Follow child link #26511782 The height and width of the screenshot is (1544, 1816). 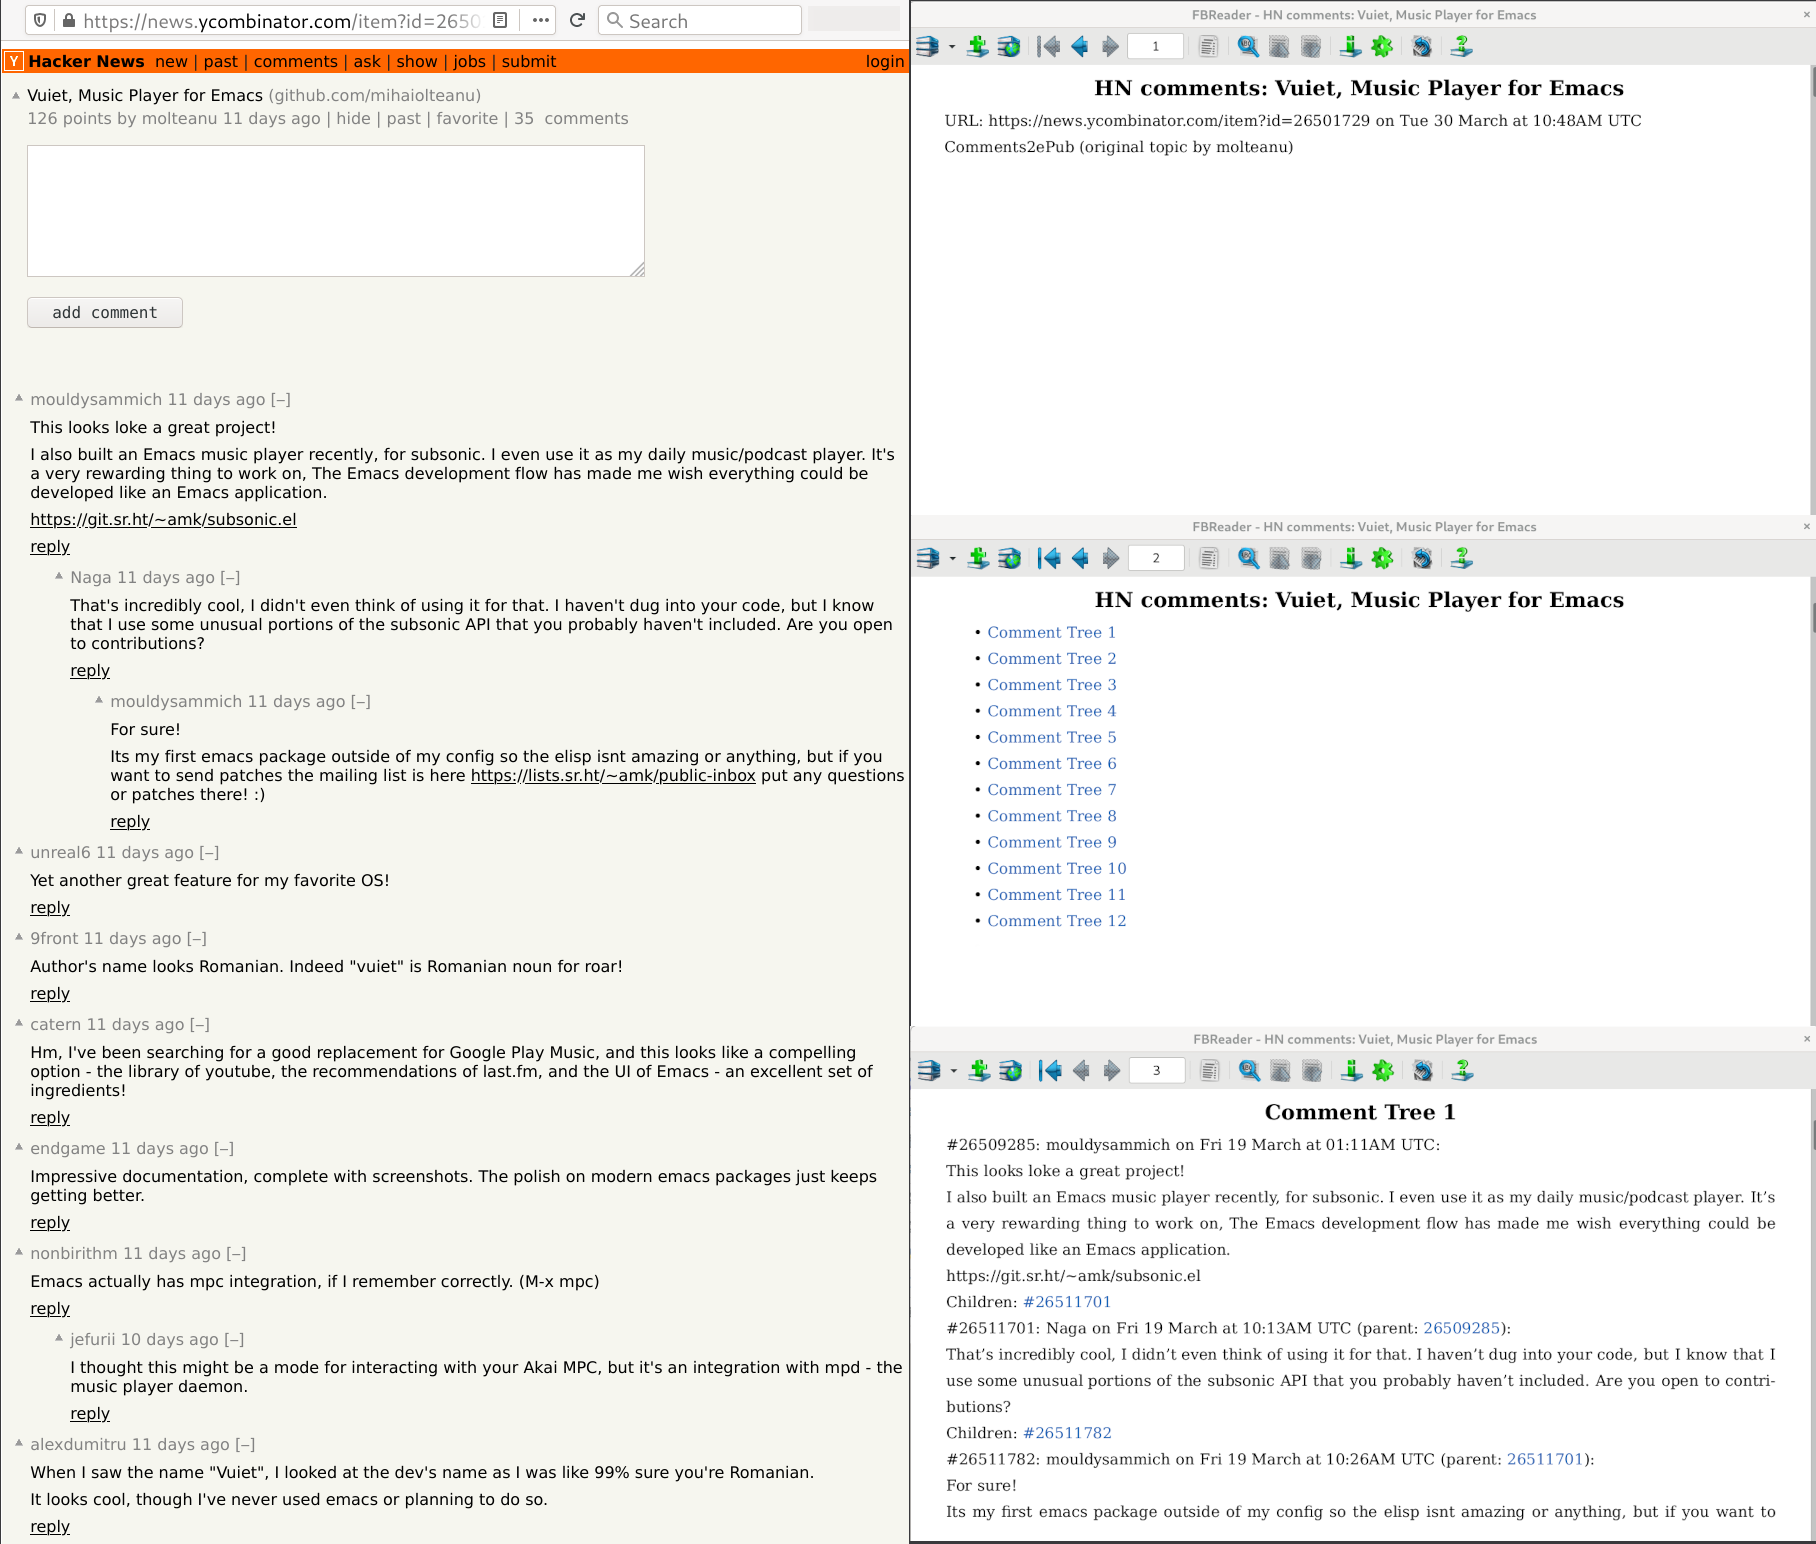[x=1067, y=1433]
